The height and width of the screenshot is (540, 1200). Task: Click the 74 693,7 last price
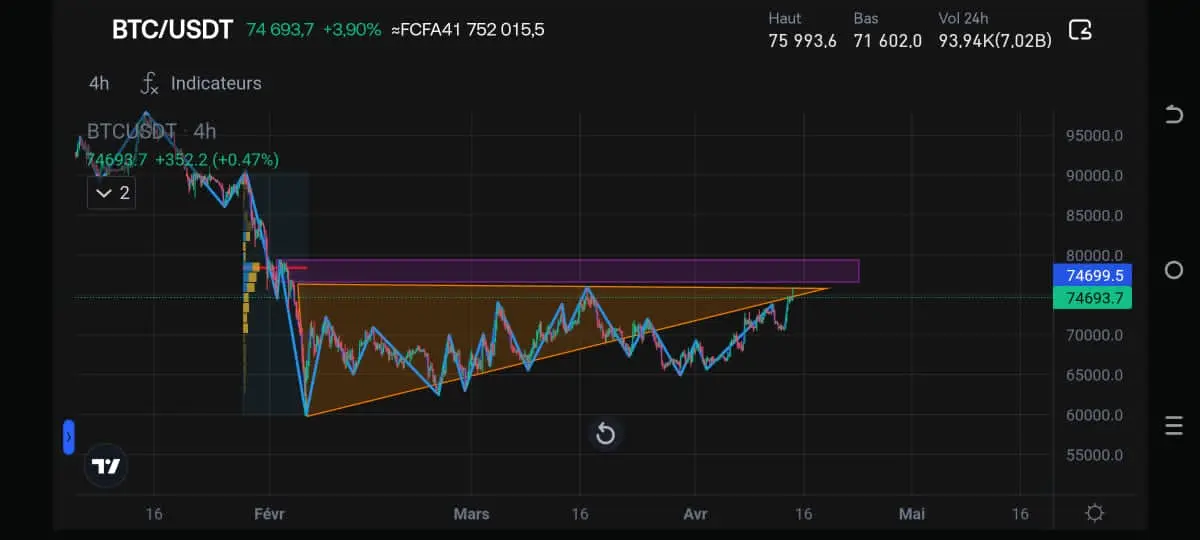coord(280,29)
